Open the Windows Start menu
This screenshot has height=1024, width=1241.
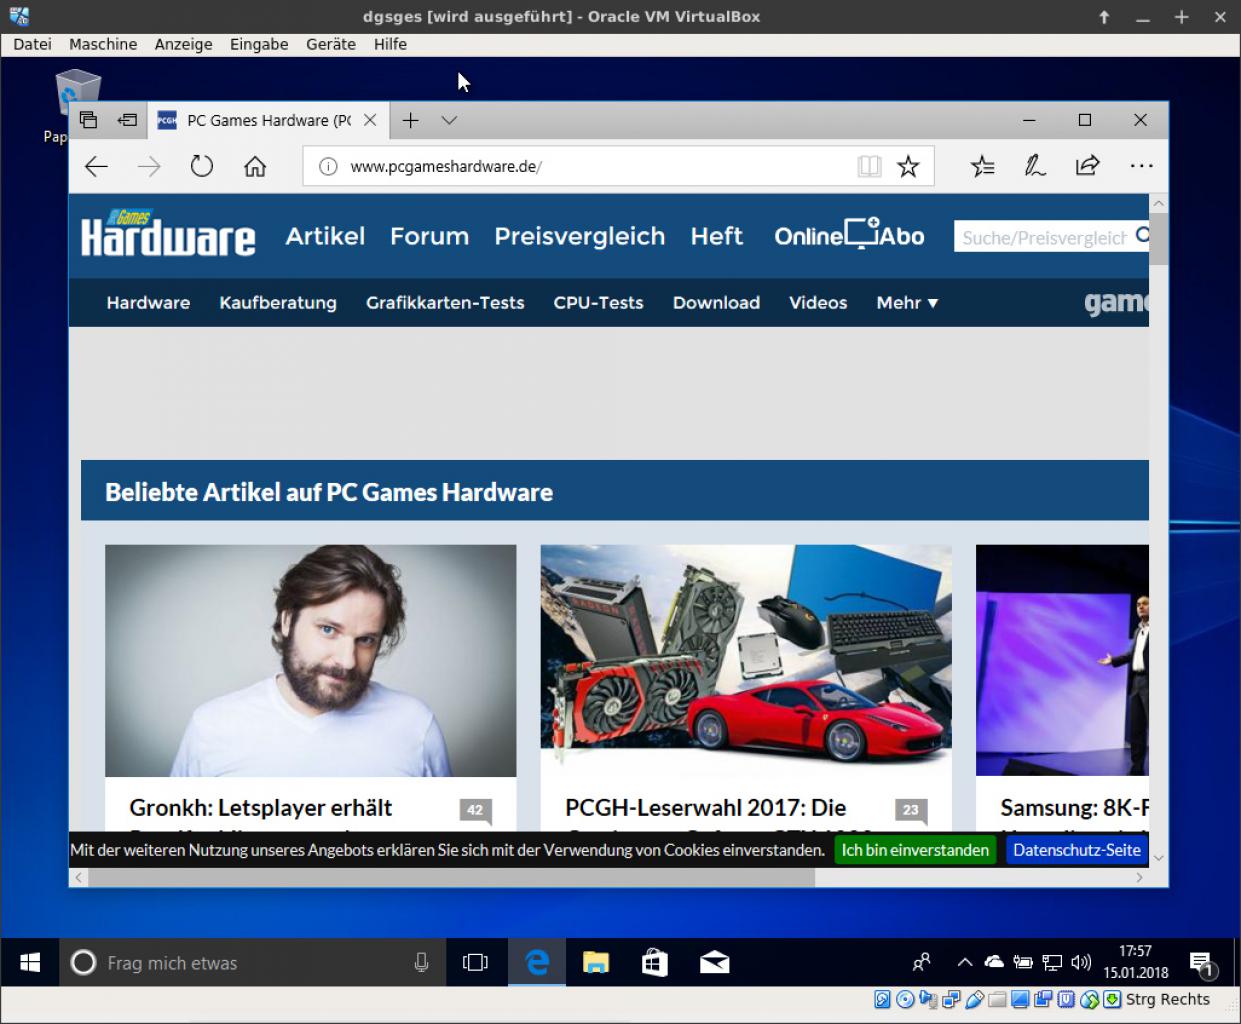[30, 962]
